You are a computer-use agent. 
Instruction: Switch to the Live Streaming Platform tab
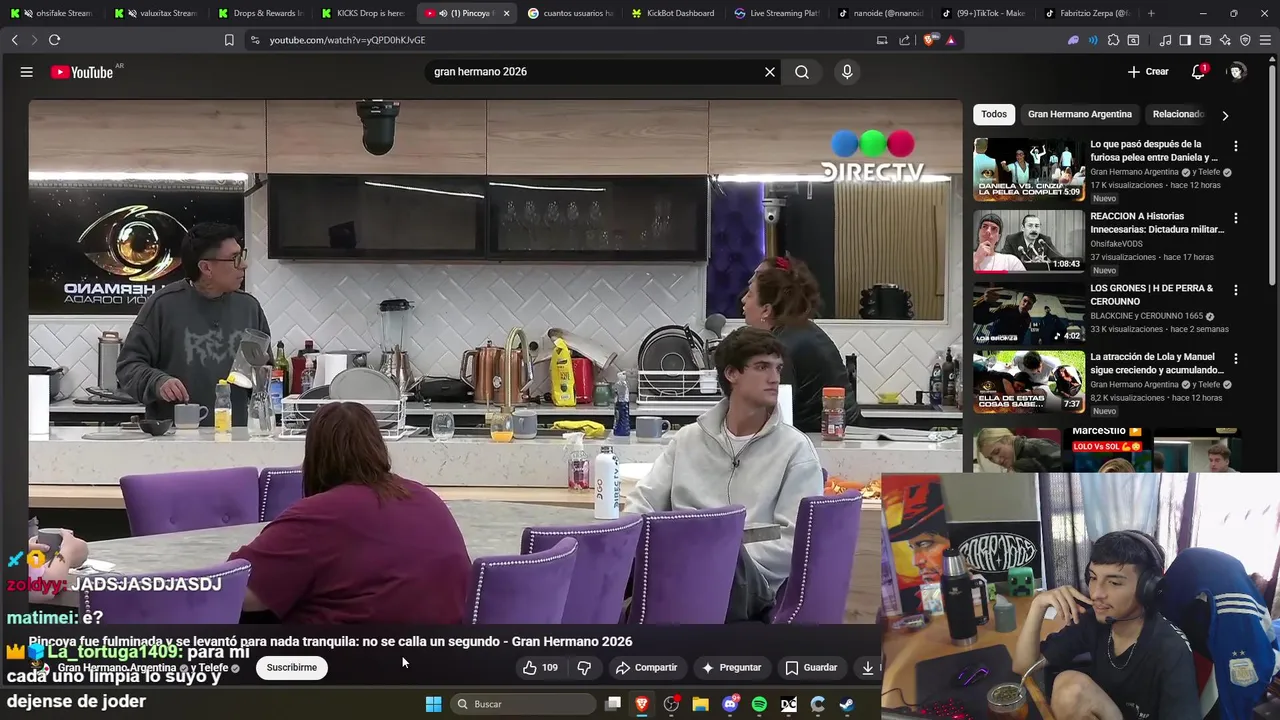(777, 13)
